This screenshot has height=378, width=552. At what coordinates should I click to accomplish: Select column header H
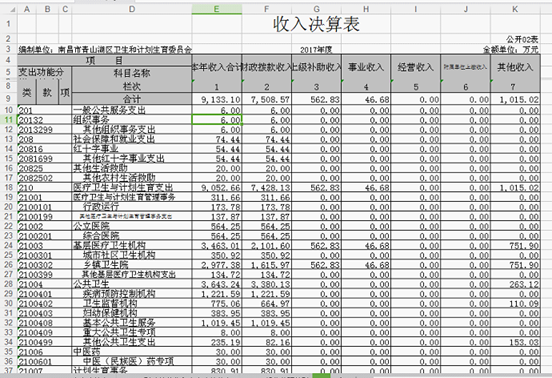(366, 9)
